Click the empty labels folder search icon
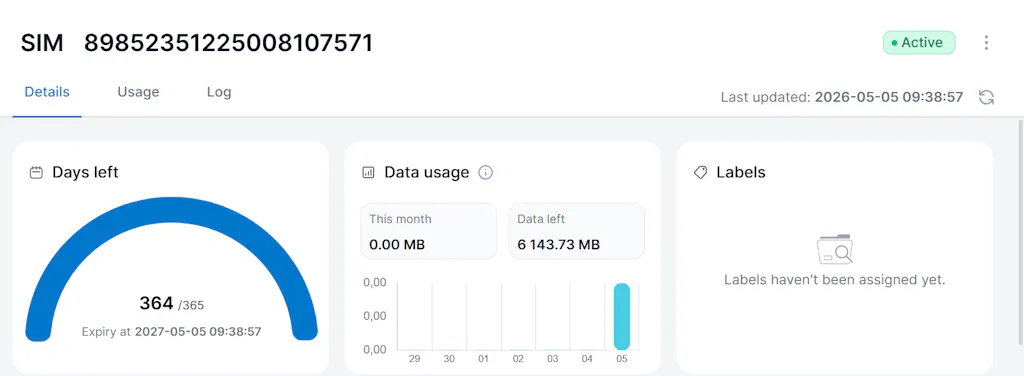 coord(835,249)
